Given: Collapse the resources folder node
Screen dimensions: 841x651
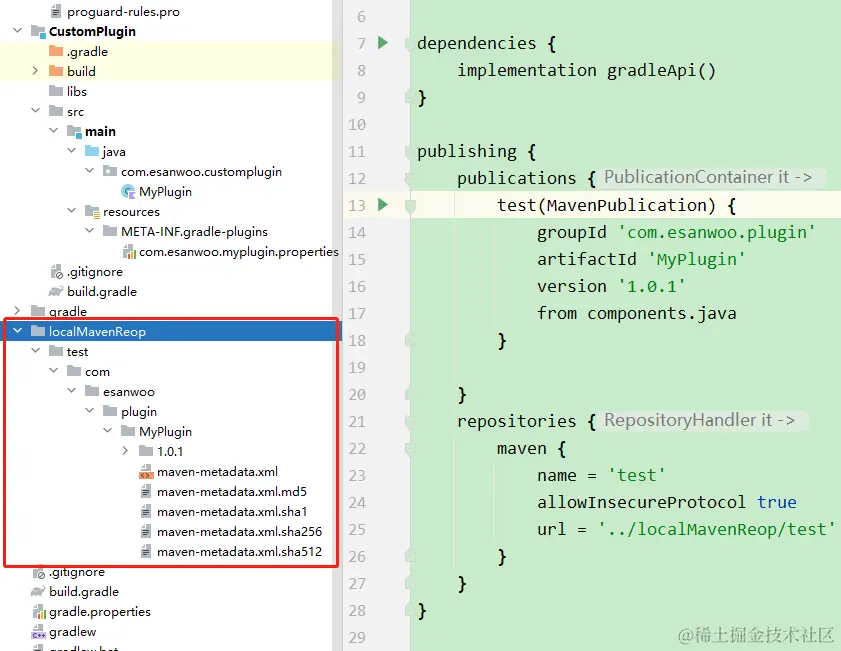Looking at the screenshot, I should pos(71,211).
